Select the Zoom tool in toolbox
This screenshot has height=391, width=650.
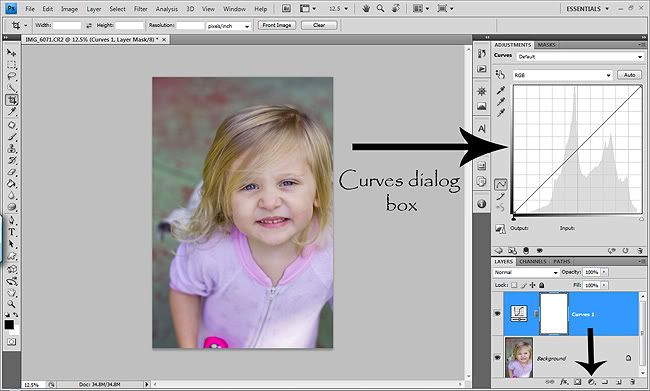(11, 304)
